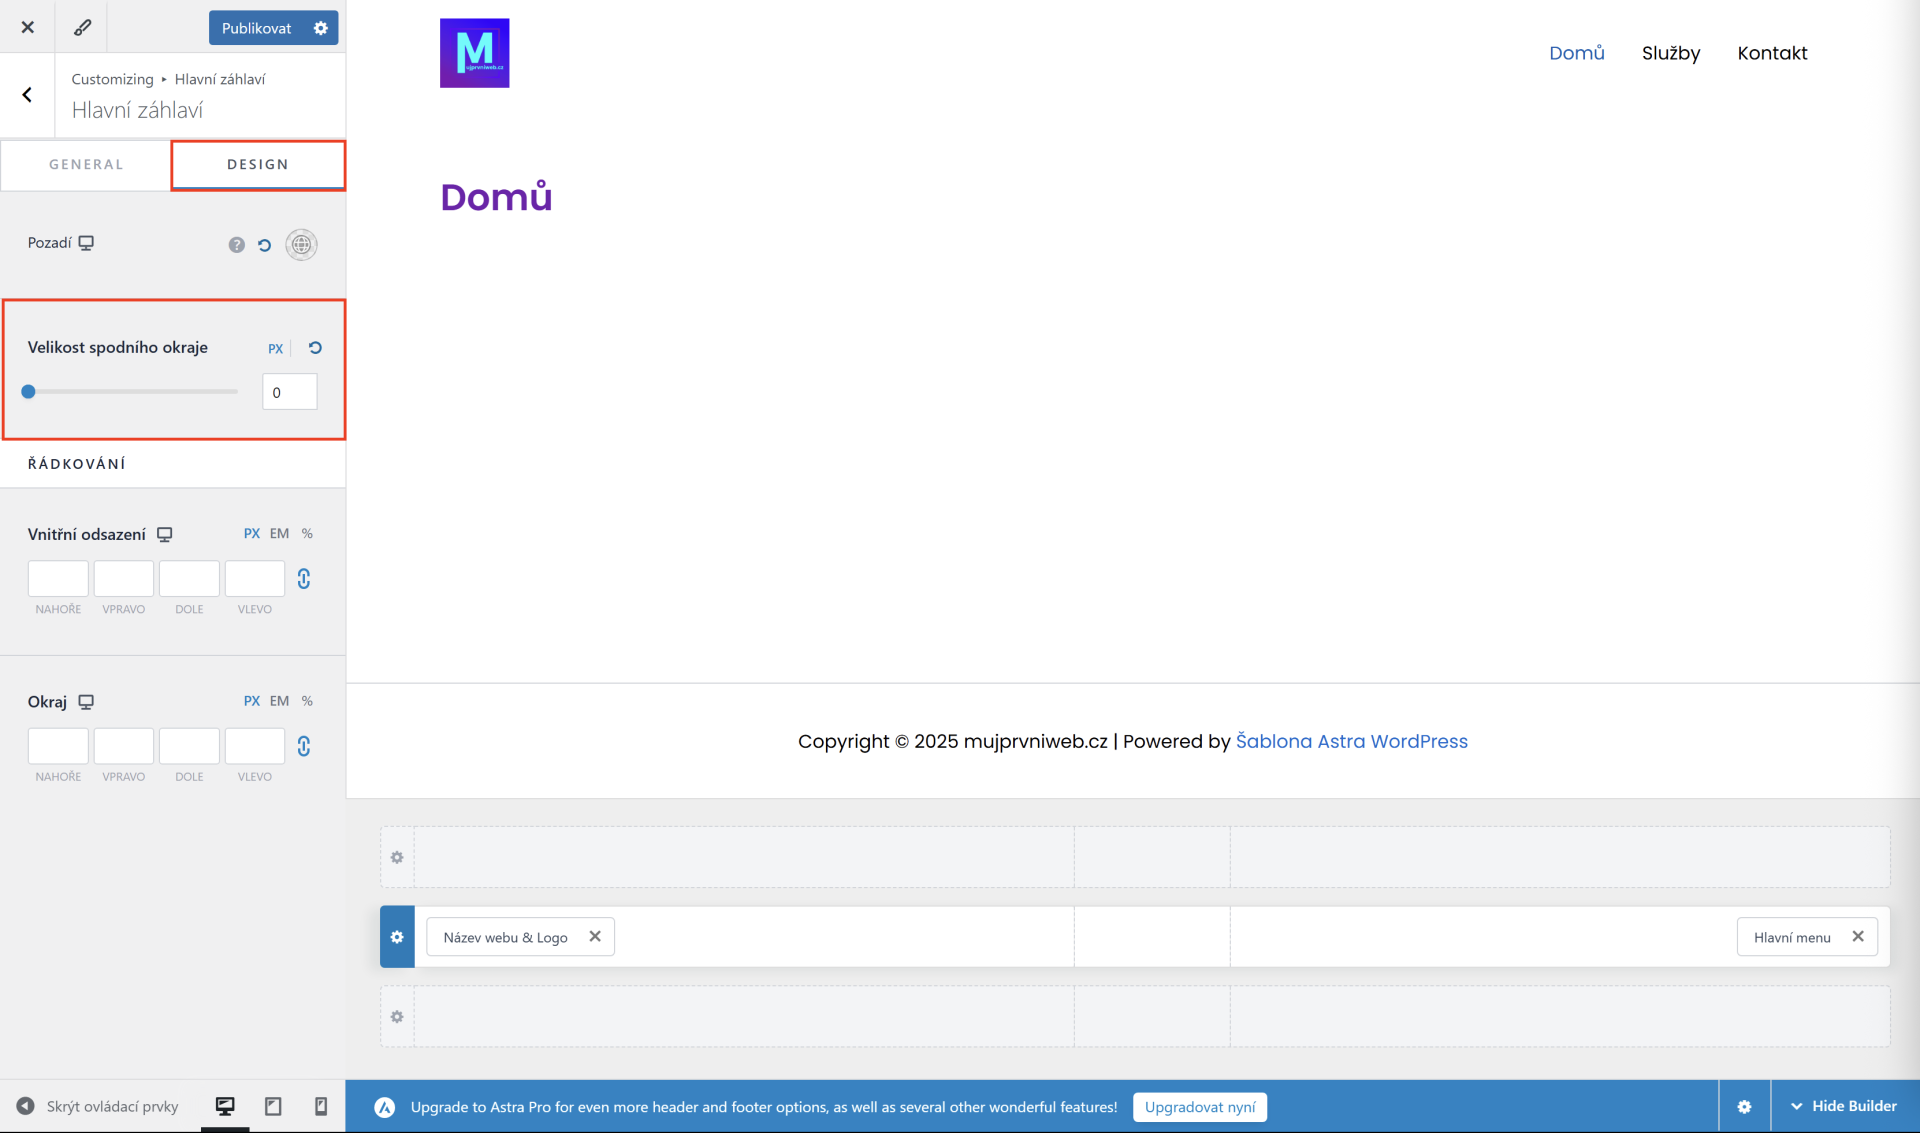Image resolution: width=1920 pixels, height=1133 pixels.
Task: Open settings of the bottom header row
Action: tap(397, 1017)
